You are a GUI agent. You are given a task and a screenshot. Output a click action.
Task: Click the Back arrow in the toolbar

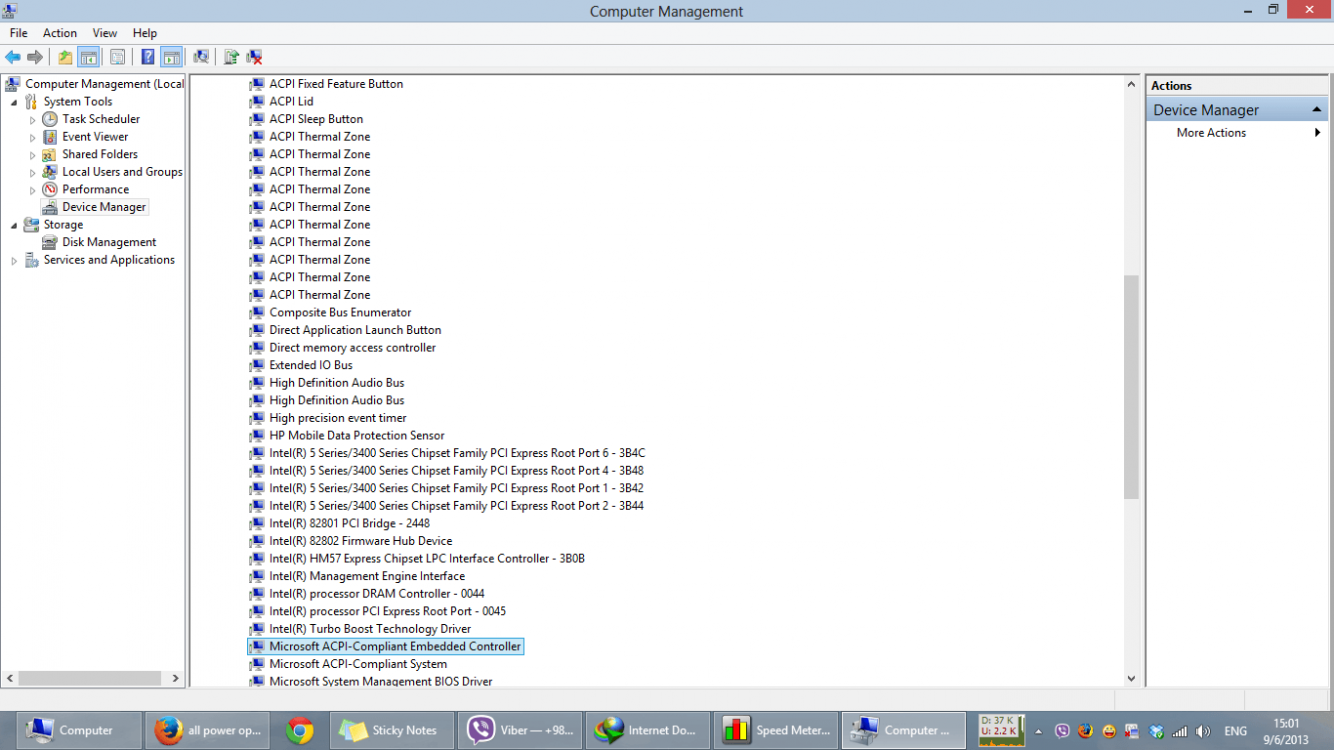[x=13, y=57]
